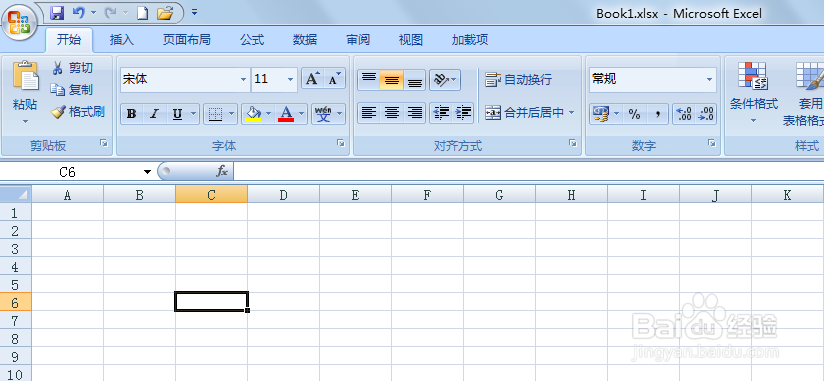Toggle italic formatting
The width and height of the screenshot is (824, 381).
pos(154,114)
